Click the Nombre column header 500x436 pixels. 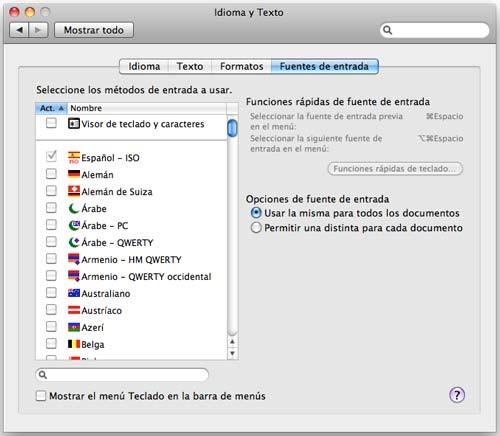147,108
